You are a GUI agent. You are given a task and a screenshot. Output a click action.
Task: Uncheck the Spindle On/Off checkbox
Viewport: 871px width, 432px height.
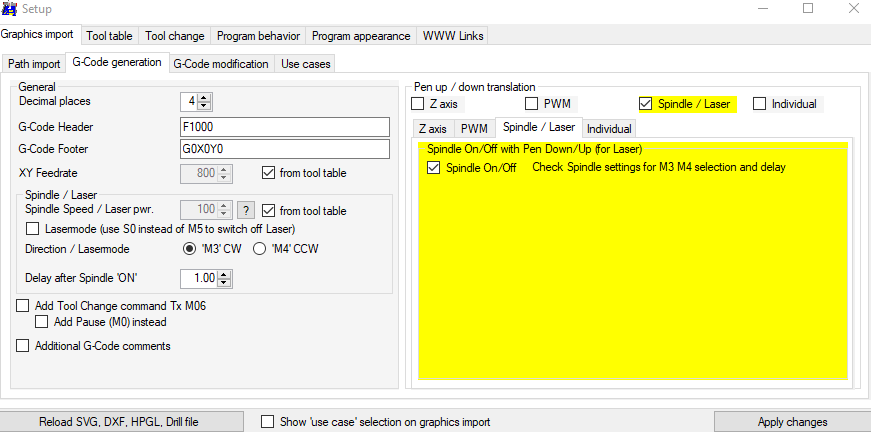coord(433,167)
